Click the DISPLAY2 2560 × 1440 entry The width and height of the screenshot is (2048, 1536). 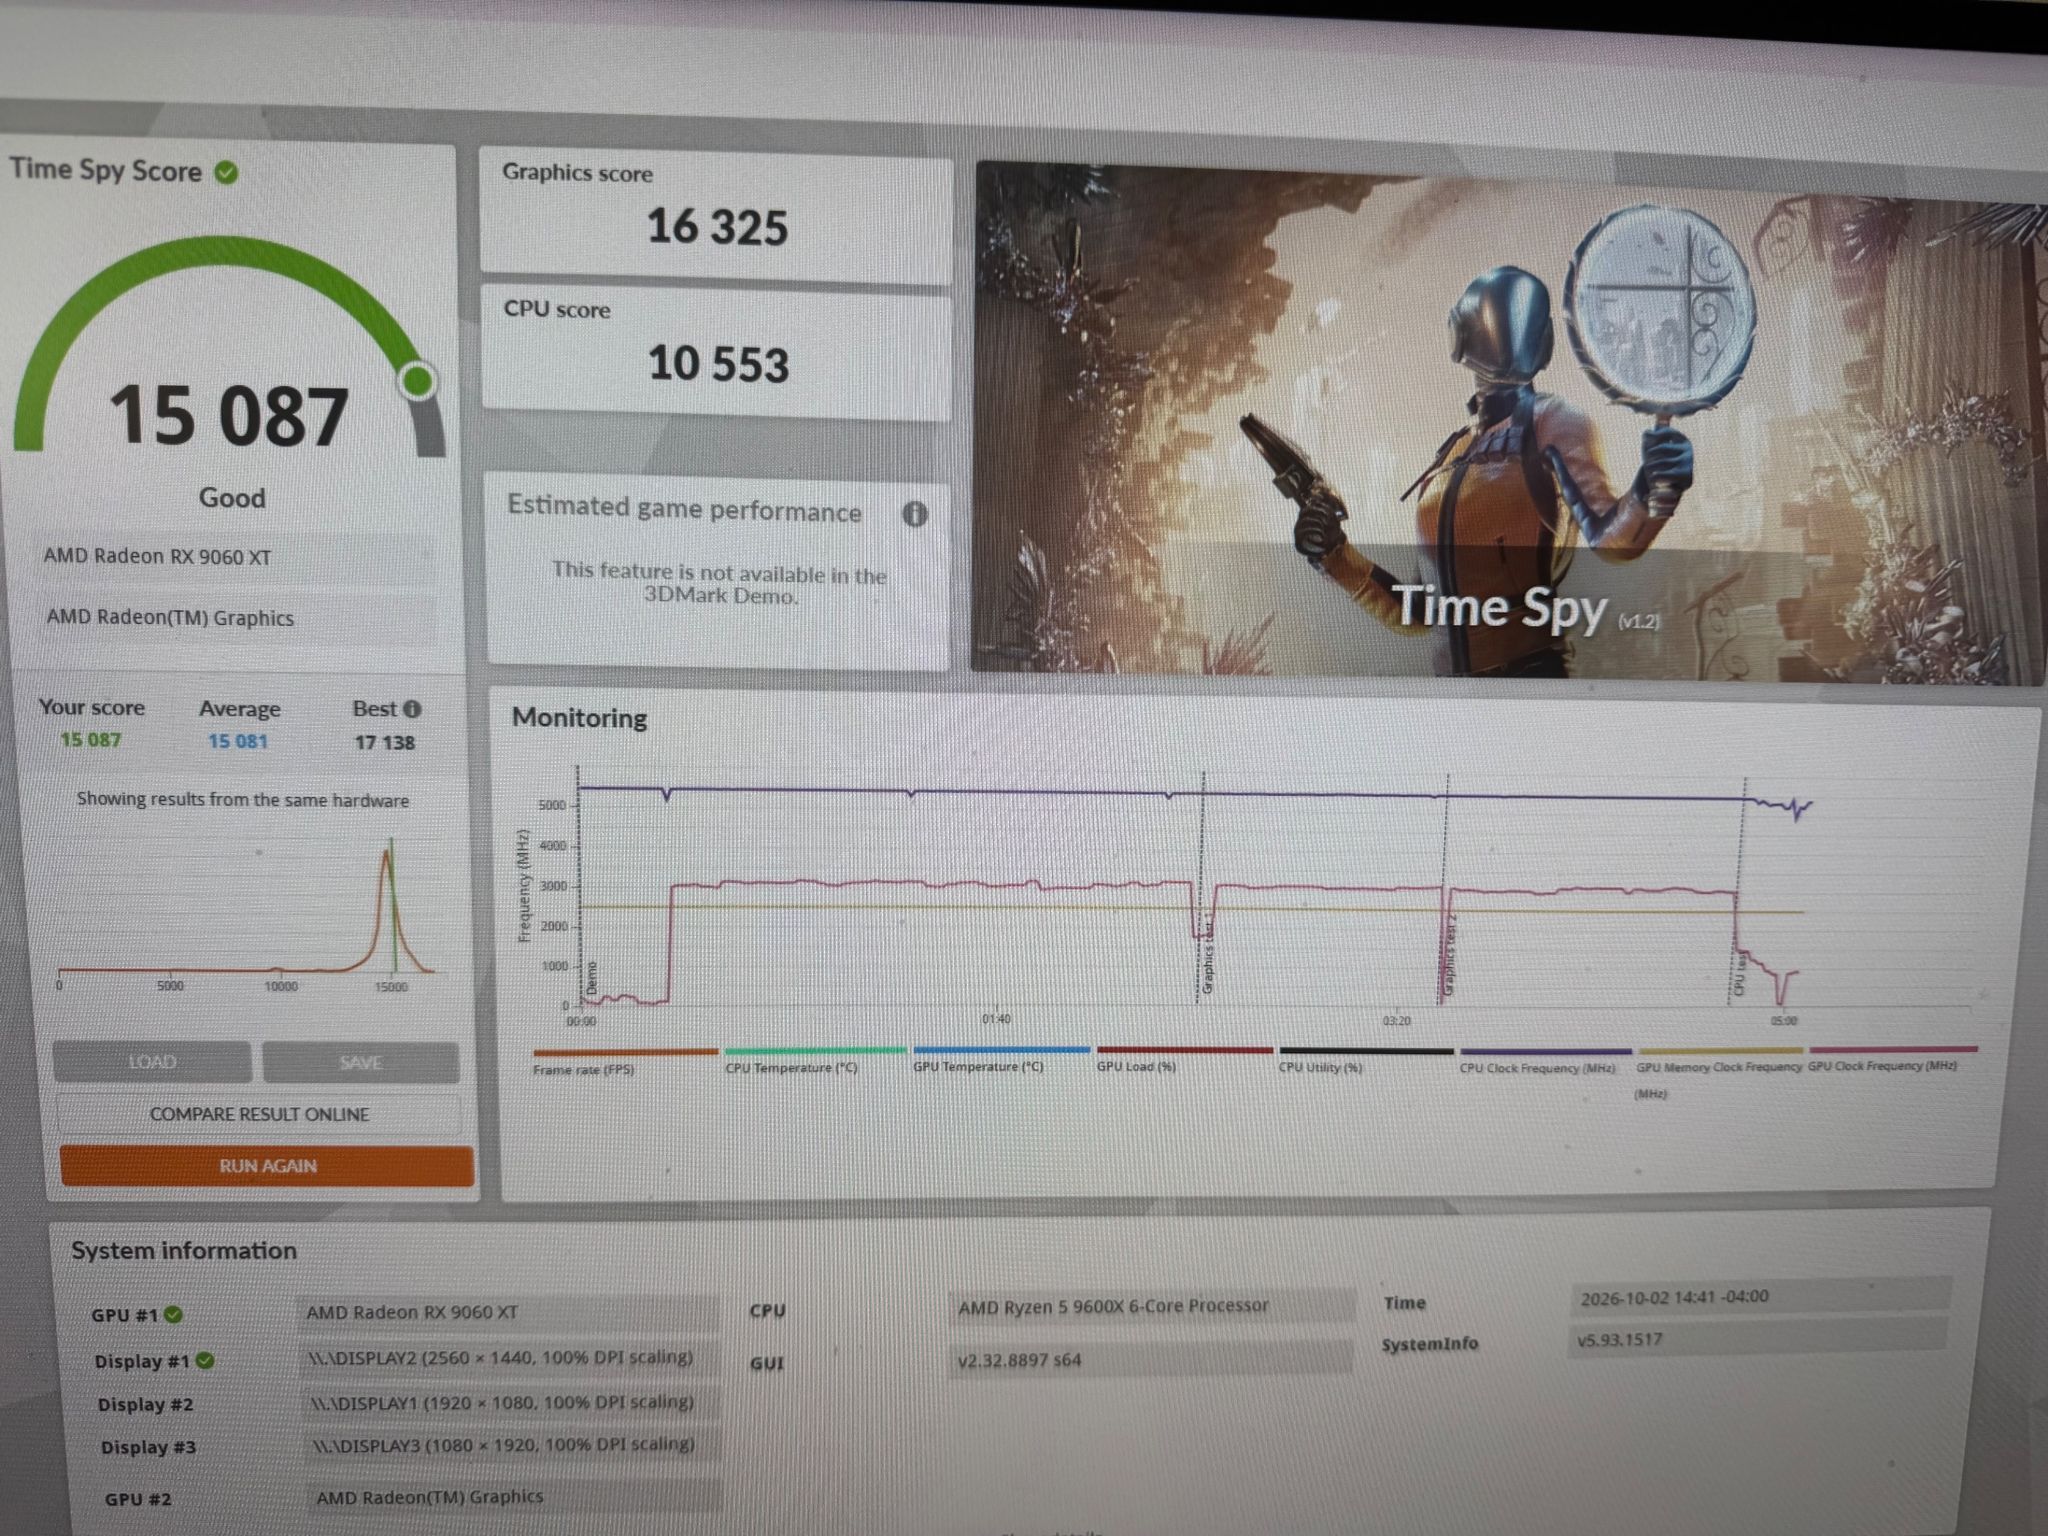pos(509,1358)
